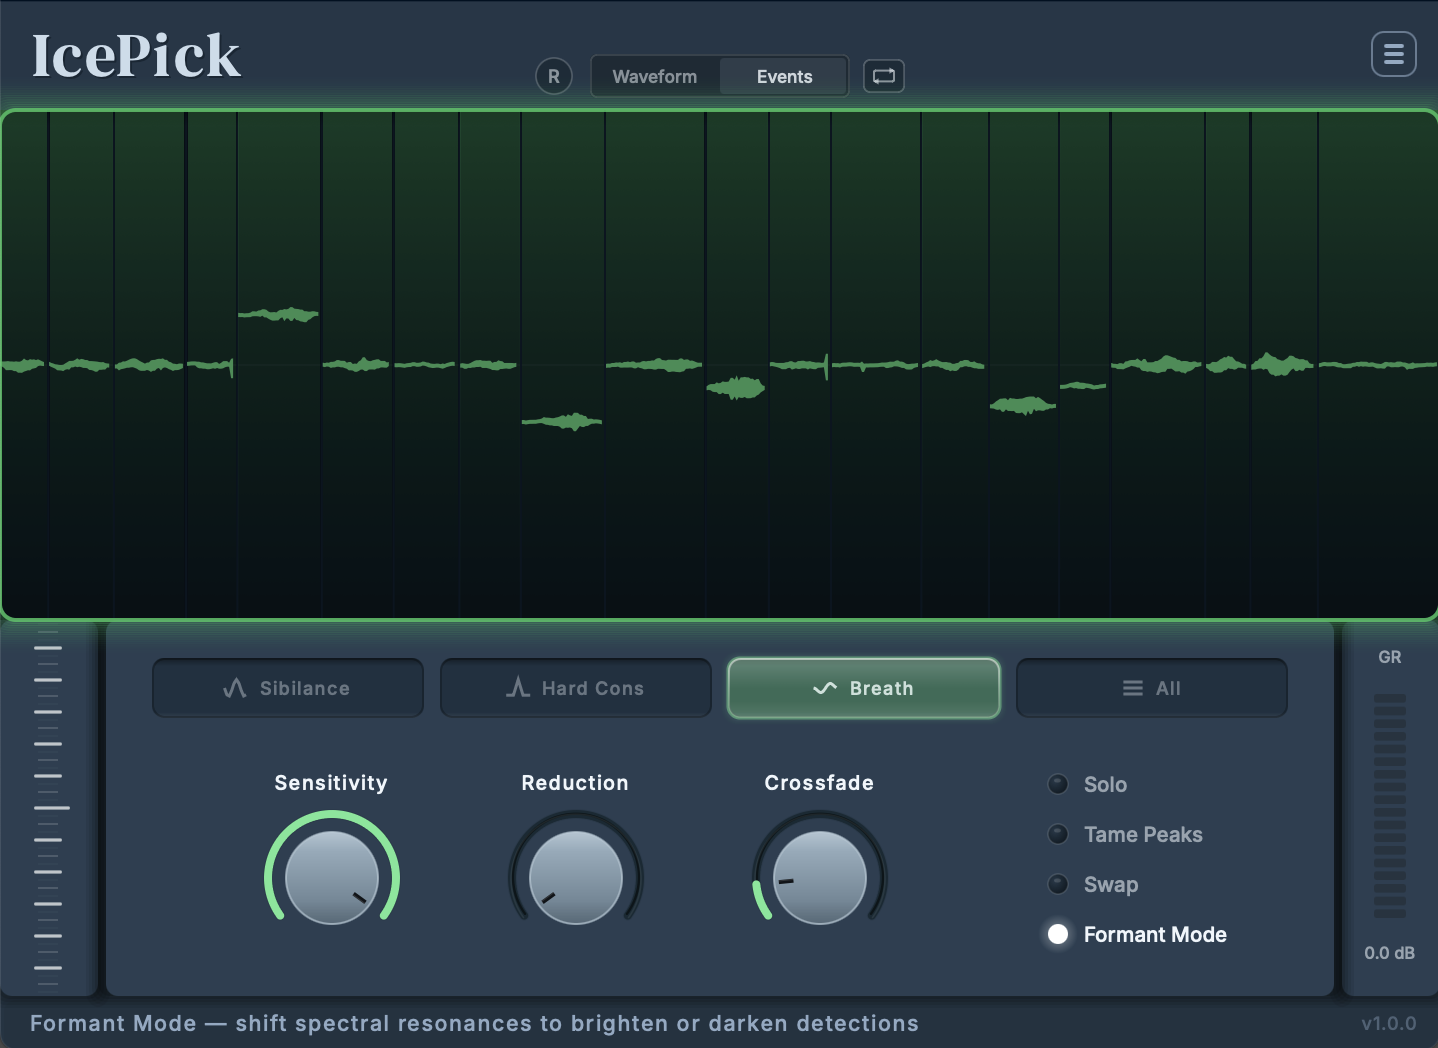
Task: Activate the Breath detection mode
Action: tap(864, 688)
